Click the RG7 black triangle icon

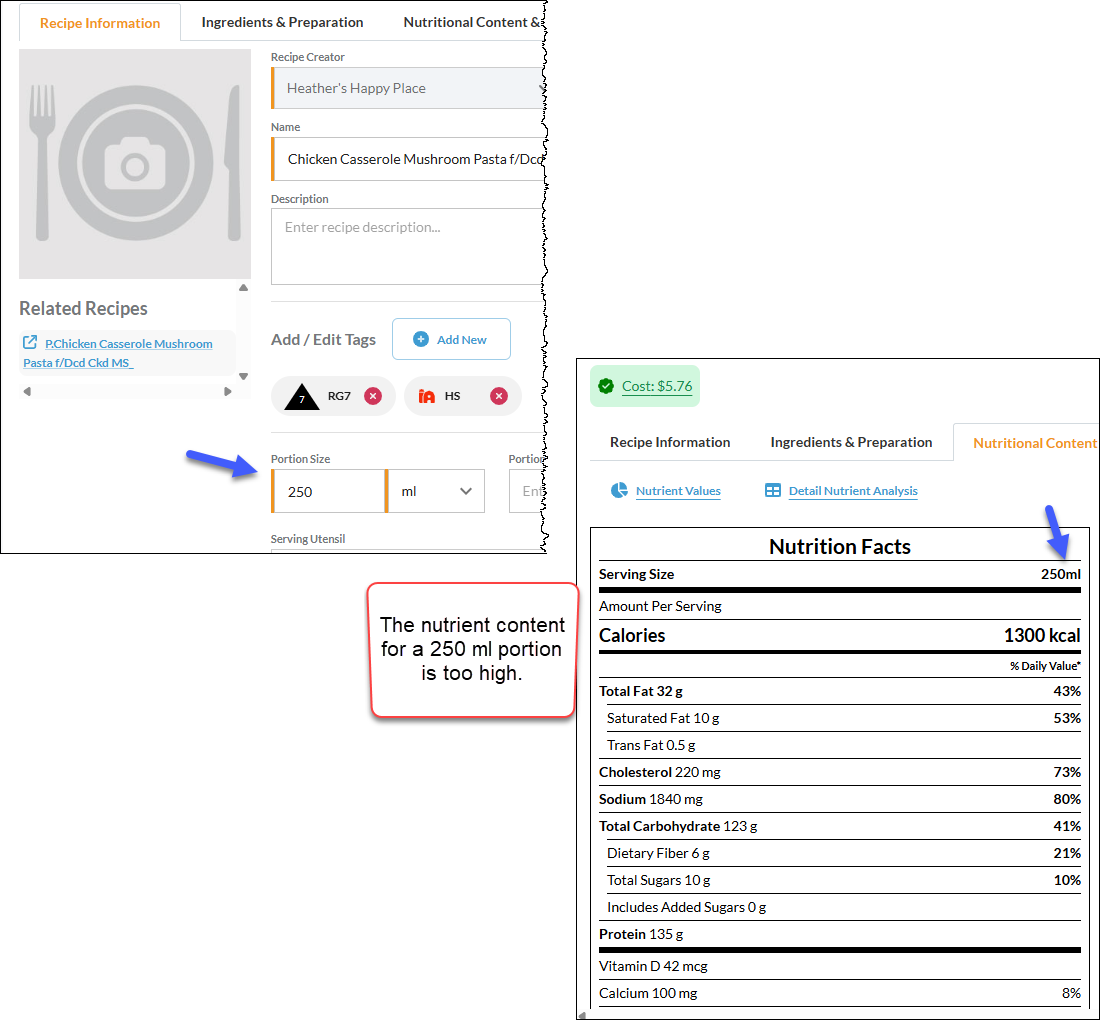click(302, 397)
